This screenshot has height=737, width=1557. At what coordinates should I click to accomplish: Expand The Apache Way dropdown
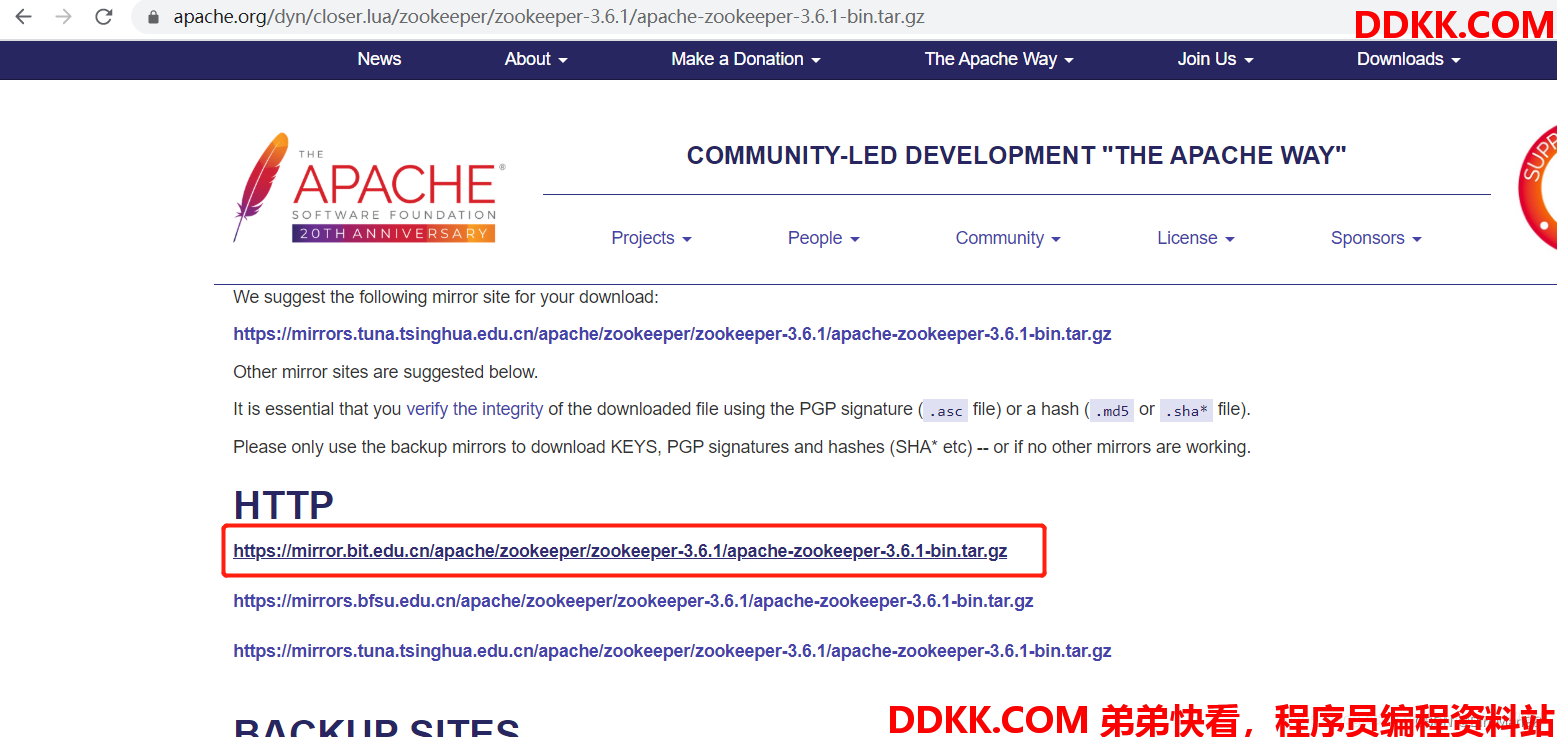(x=999, y=59)
